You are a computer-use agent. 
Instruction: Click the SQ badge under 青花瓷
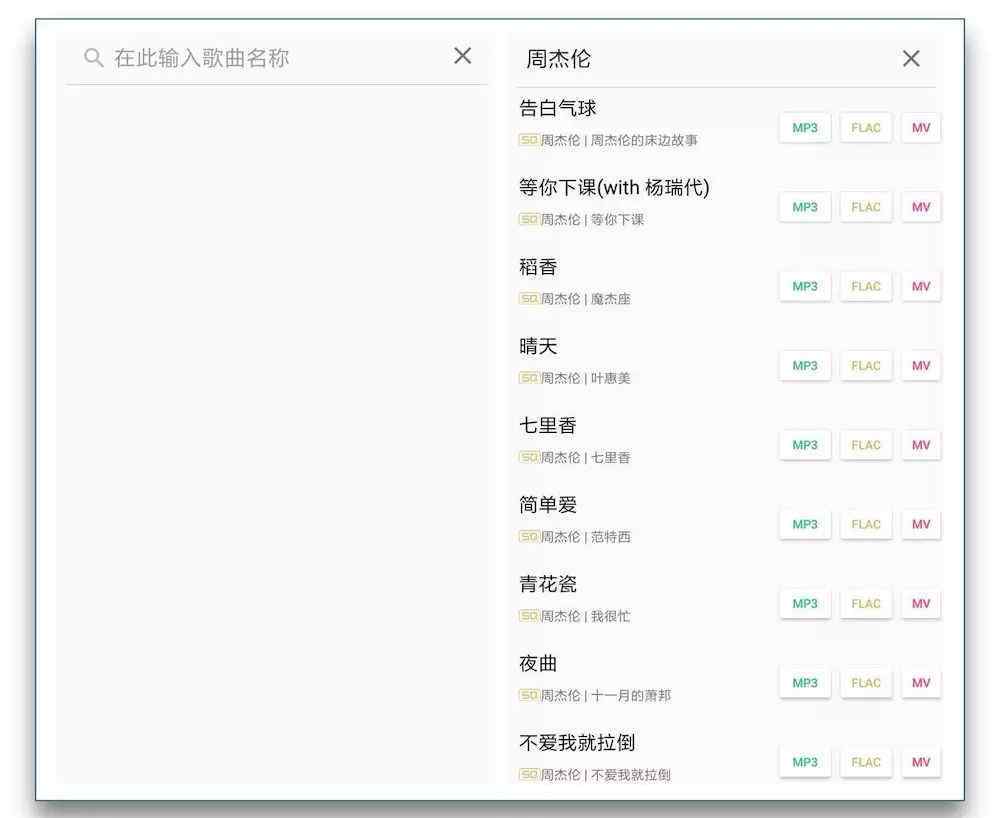coord(529,615)
